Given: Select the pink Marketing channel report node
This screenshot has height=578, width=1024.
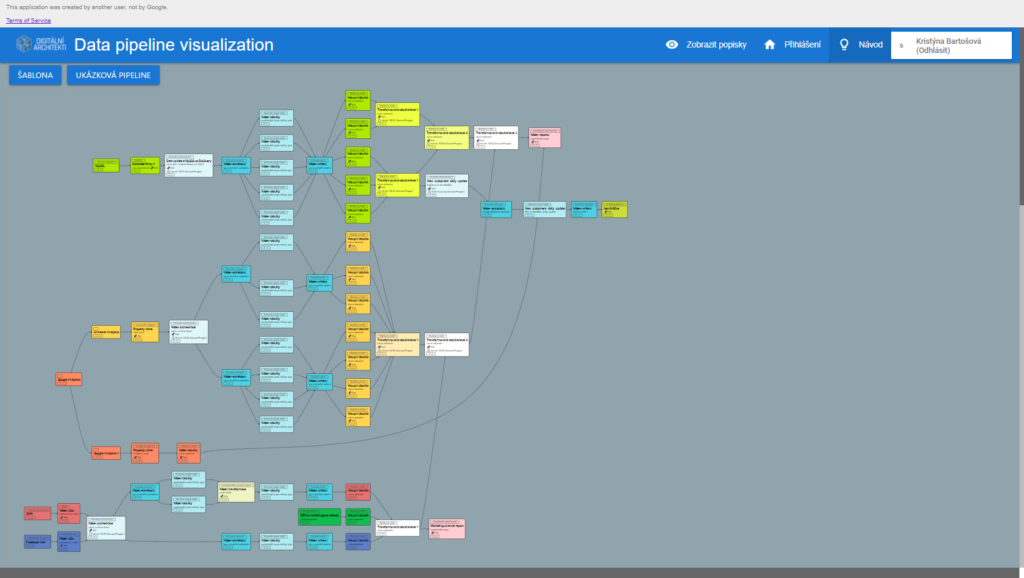Looking at the screenshot, I should [447, 528].
